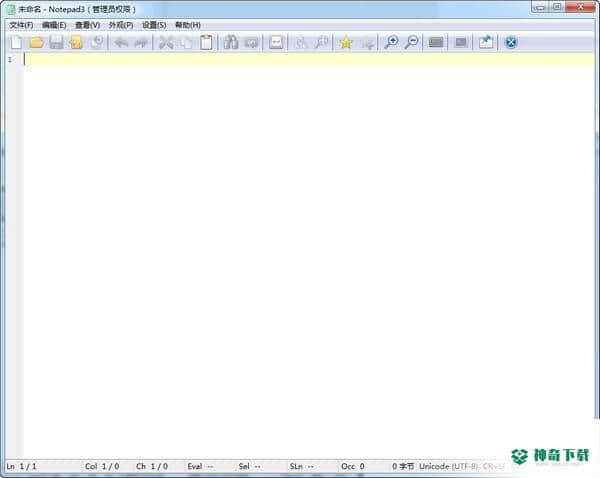Screen dimensions: 600x478
Task: Minimize the Notepad3 window
Action: (540, 7)
